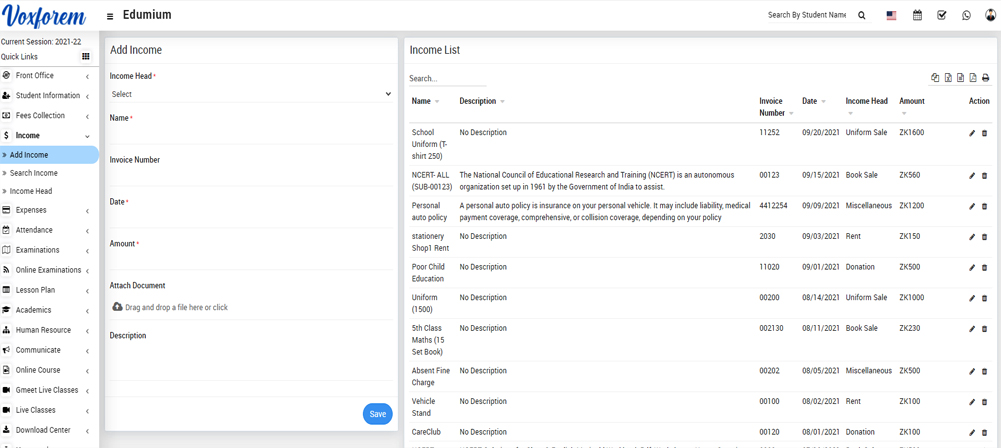The height and width of the screenshot is (448, 1001).
Task: Click the WhatsApp icon in header
Action: click(966, 15)
